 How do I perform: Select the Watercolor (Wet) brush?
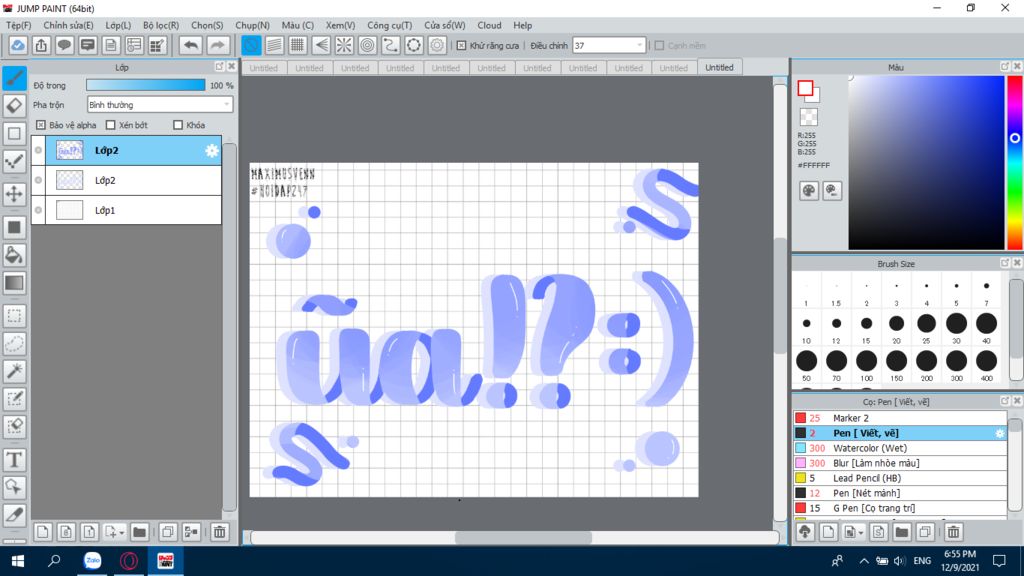click(x=900, y=448)
